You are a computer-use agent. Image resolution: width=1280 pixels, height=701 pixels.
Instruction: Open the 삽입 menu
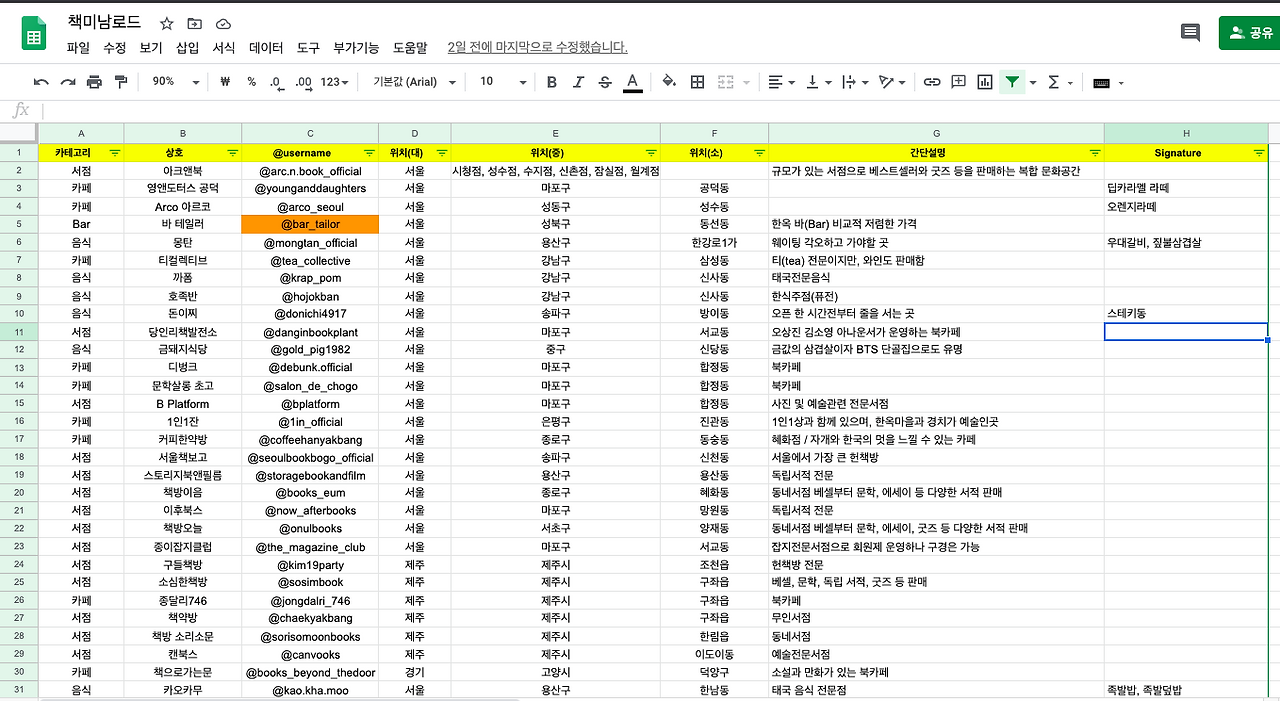pyautogui.click(x=186, y=47)
